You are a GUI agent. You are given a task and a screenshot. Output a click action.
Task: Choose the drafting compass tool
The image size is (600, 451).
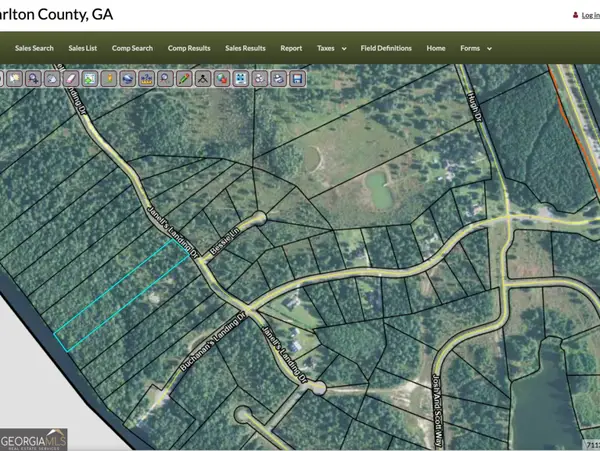(203, 79)
